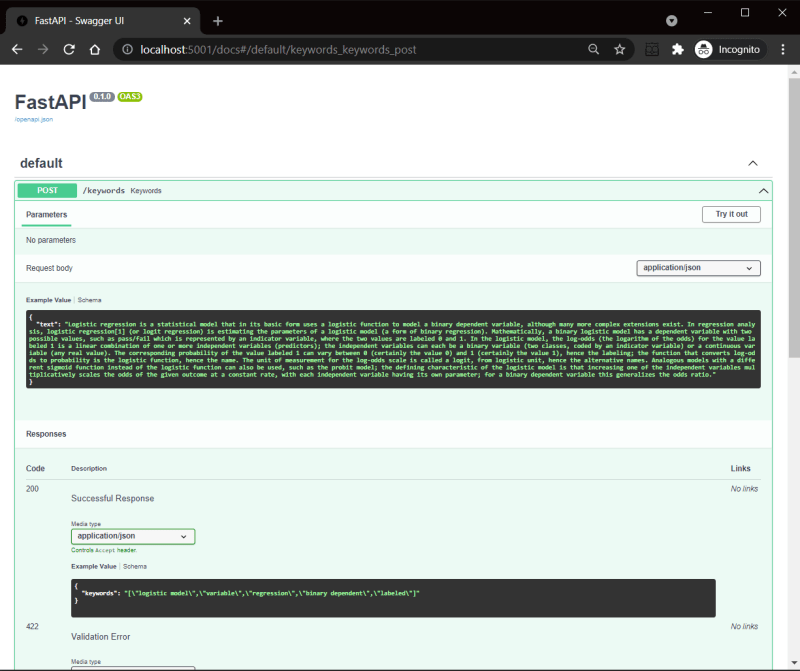Click the default section heading

(x=41, y=163)
